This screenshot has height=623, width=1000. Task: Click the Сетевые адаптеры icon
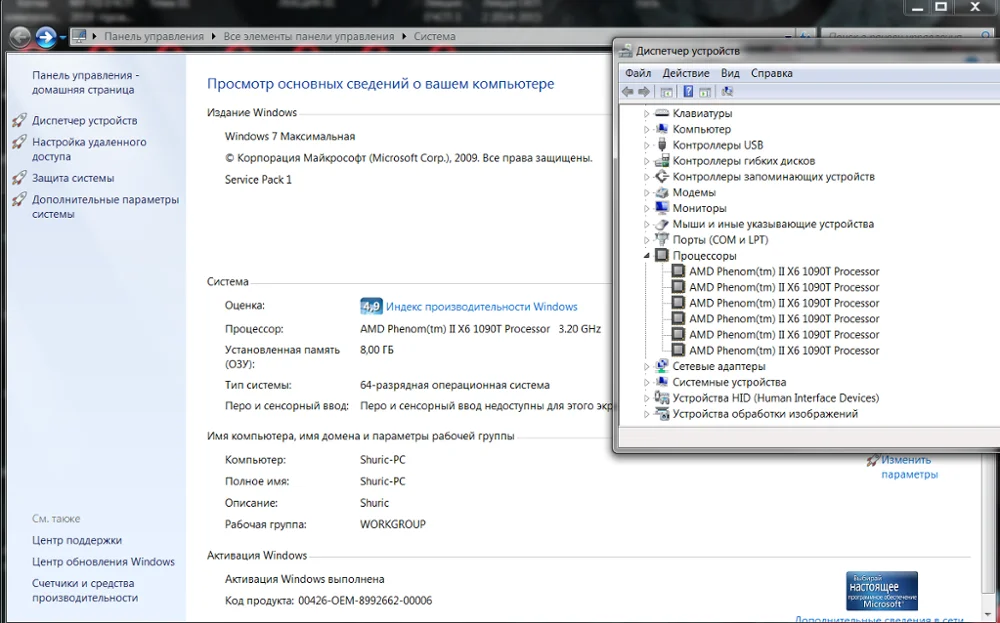click(662, 366)
